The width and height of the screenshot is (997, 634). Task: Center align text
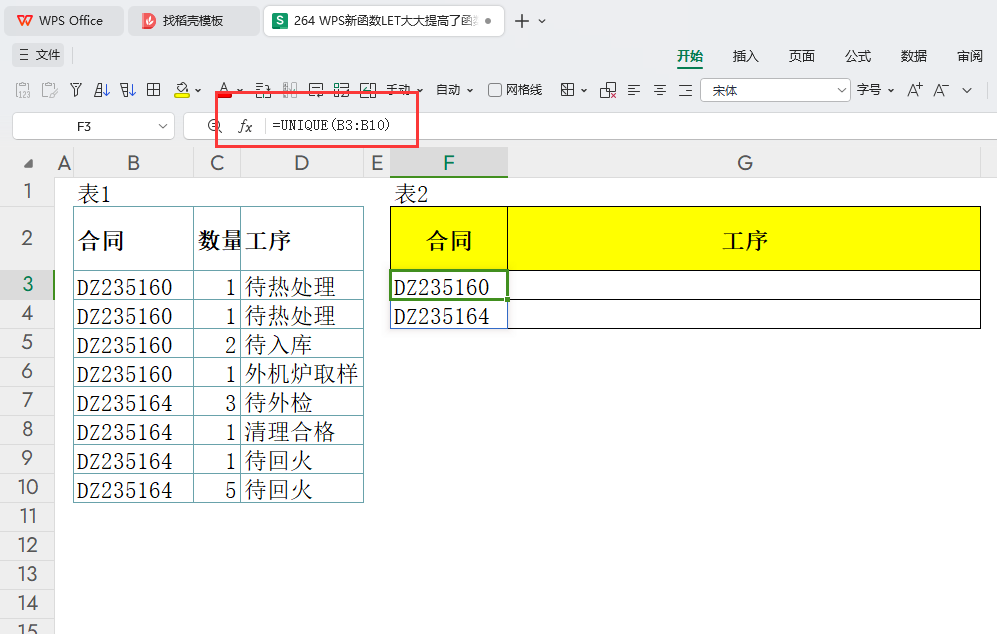point(660,90)
